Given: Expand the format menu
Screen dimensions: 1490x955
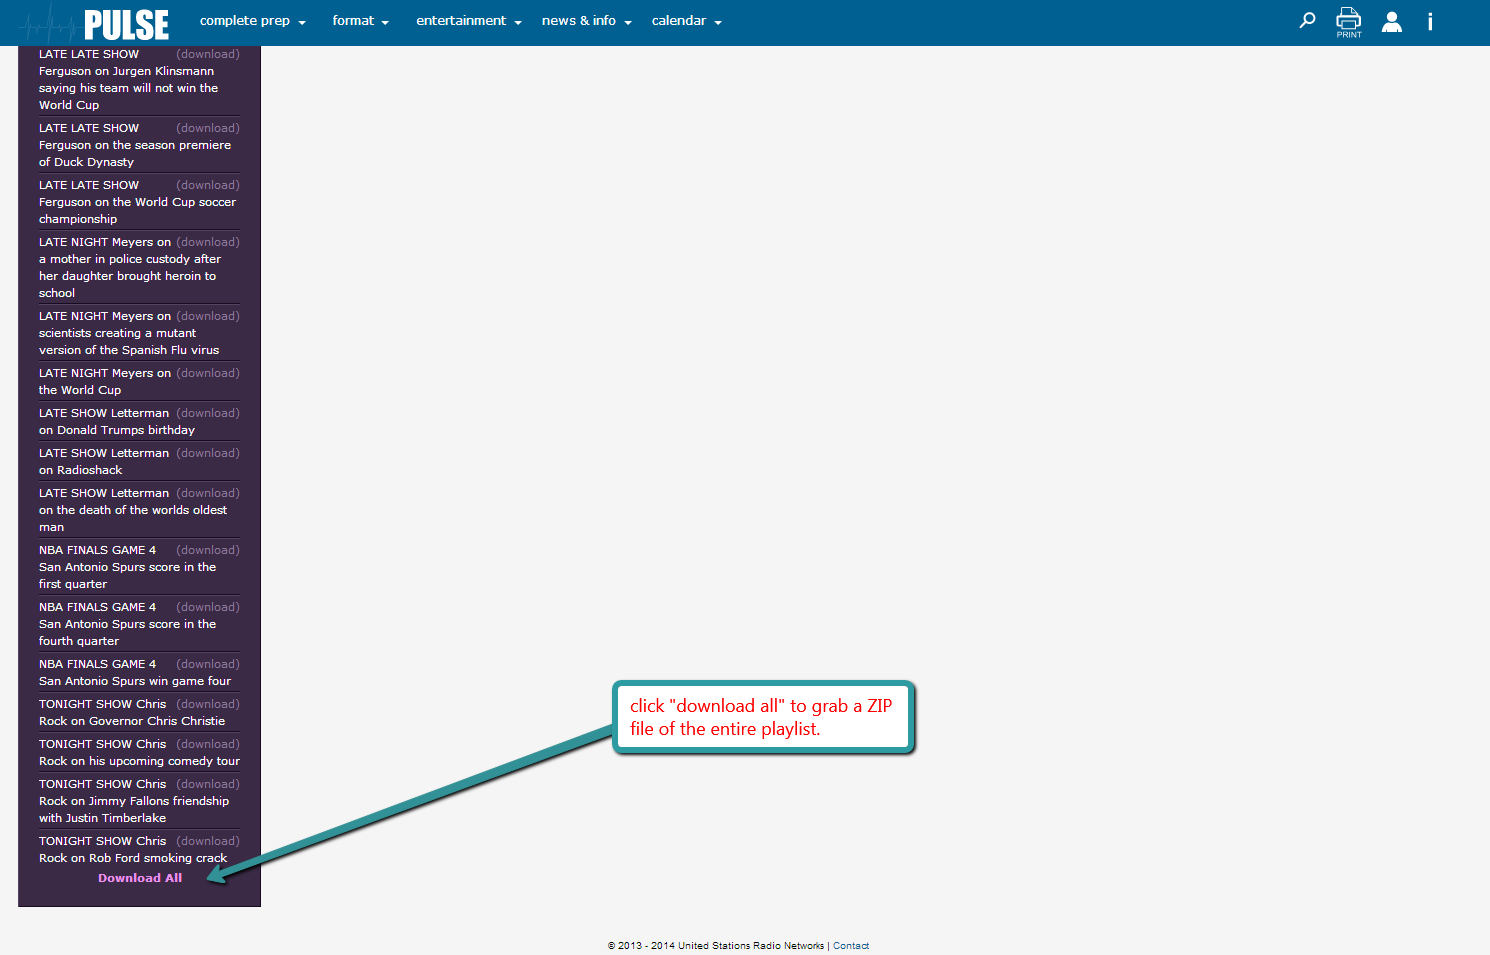Looking at the screenshot, I should click(x=360, y=20).
